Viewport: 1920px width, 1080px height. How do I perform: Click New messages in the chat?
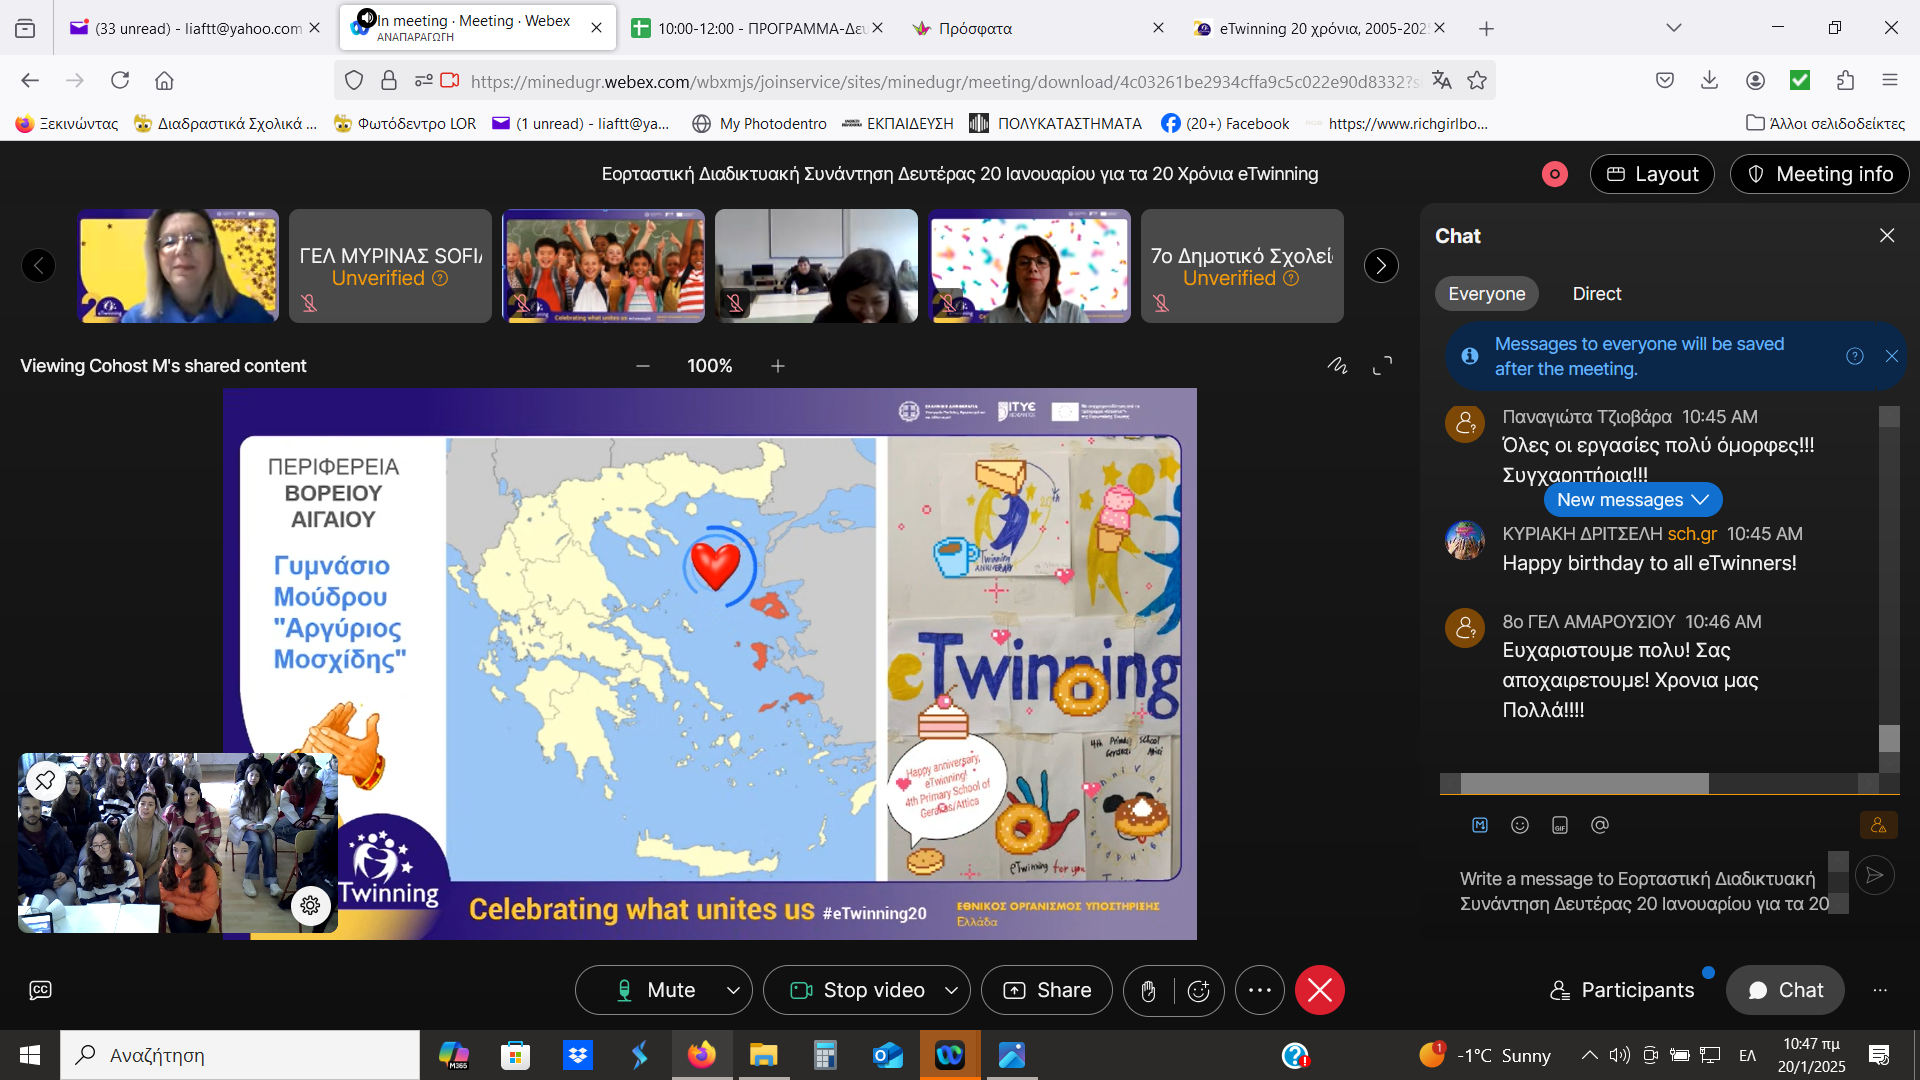coord(1633,499)
